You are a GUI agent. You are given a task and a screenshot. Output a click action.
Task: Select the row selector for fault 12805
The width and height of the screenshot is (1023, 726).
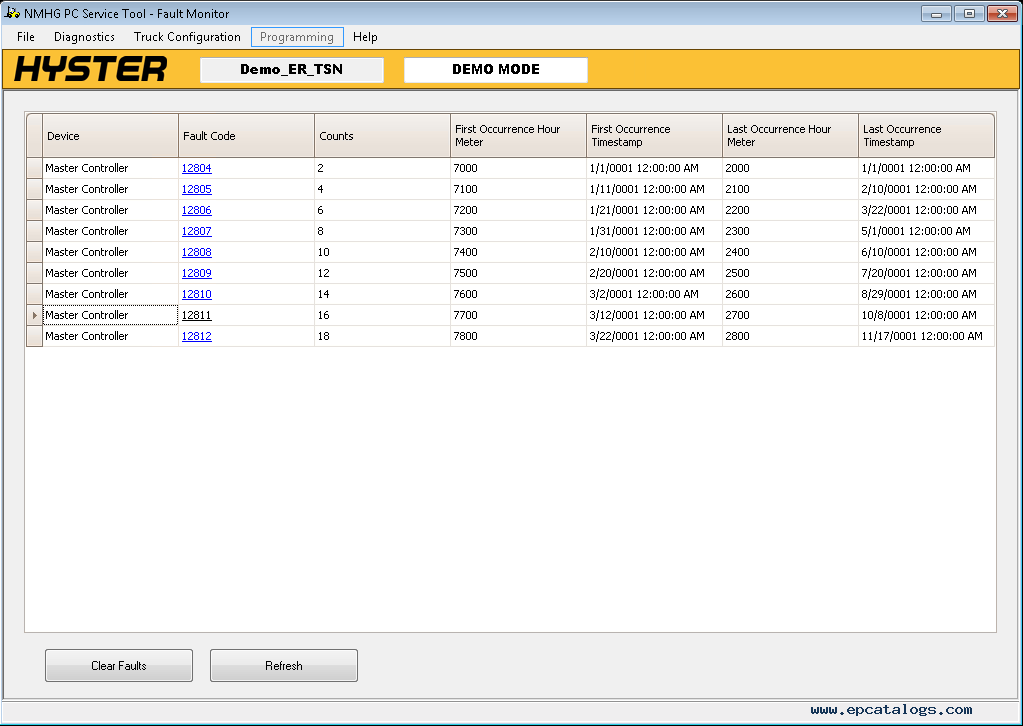(34, 189)
